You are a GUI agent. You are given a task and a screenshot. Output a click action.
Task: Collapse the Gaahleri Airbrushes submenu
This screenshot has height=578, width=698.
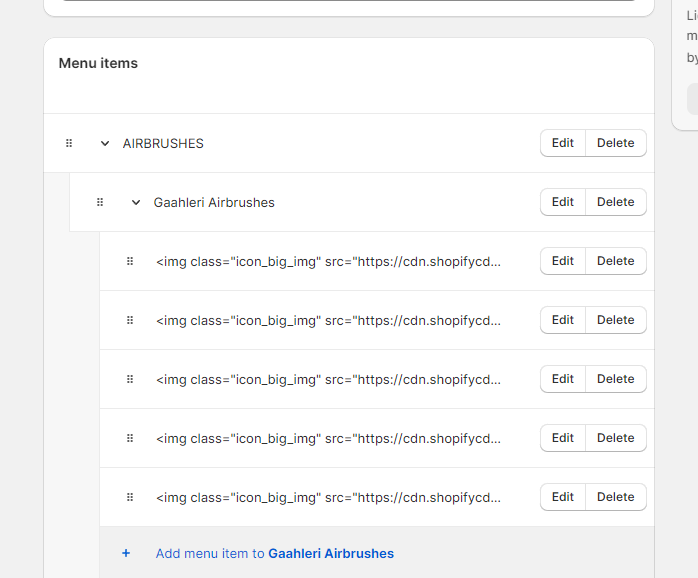(136, 203)
